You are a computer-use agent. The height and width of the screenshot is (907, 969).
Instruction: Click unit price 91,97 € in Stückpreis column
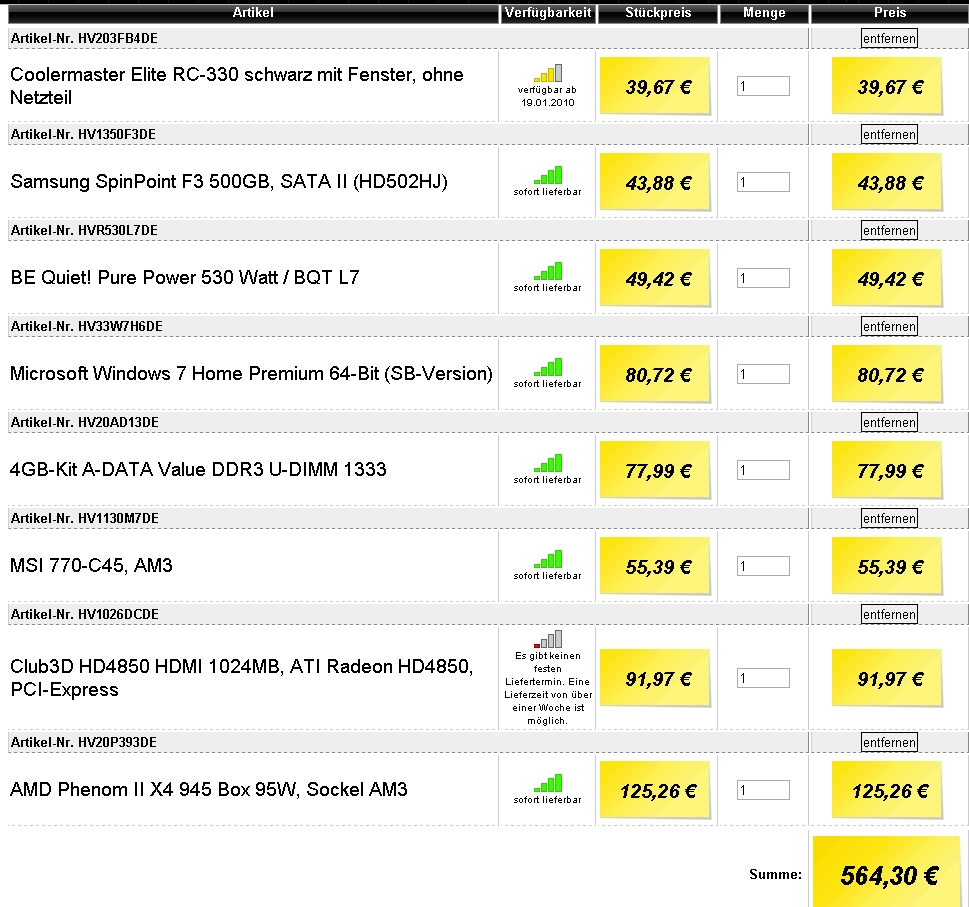point(658,679)
